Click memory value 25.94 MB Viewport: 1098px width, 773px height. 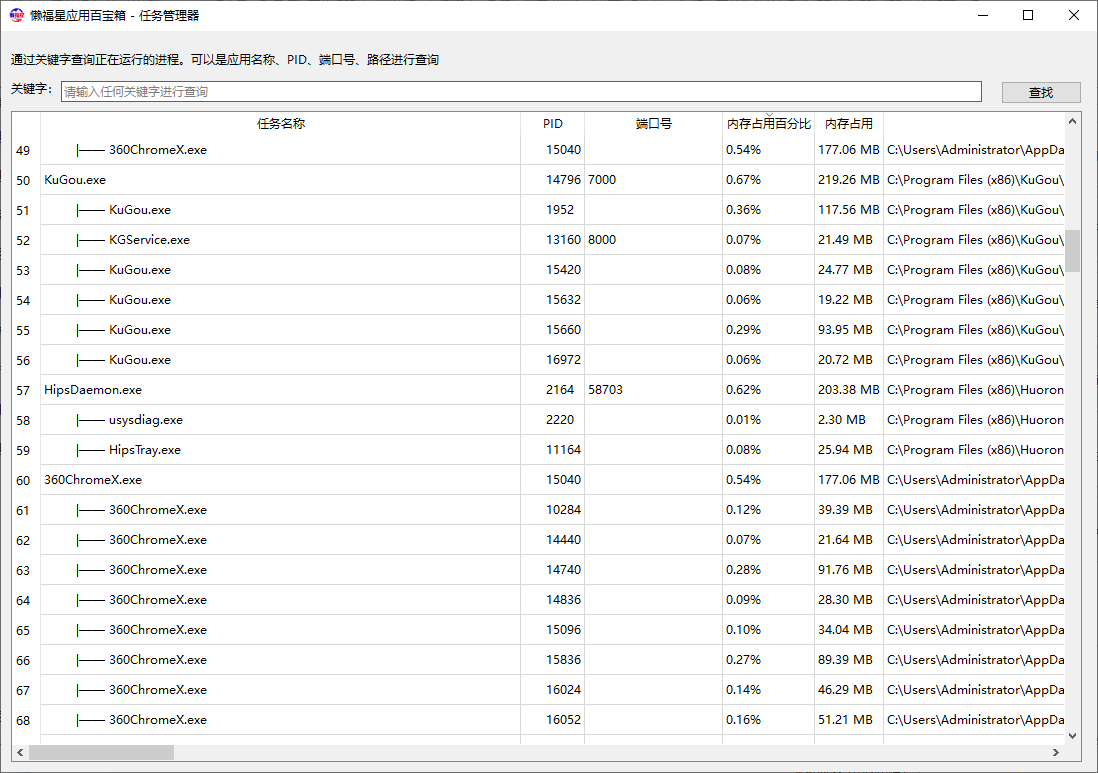845,450
